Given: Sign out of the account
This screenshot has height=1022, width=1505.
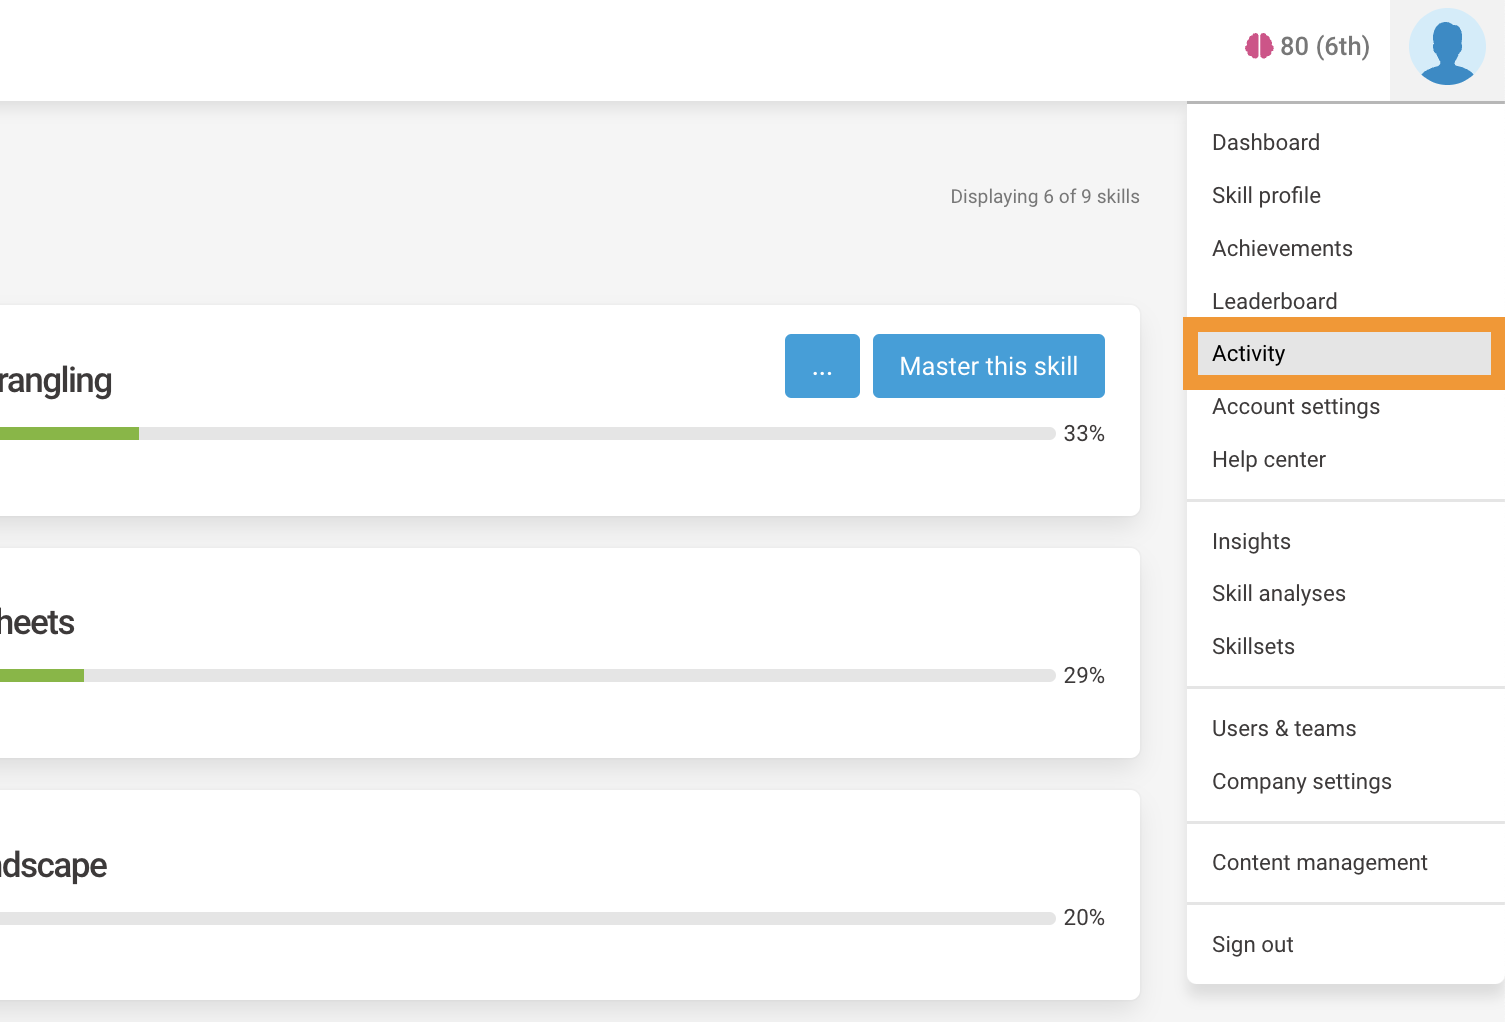Looking at the screenshot, I should coord(1252,944).
